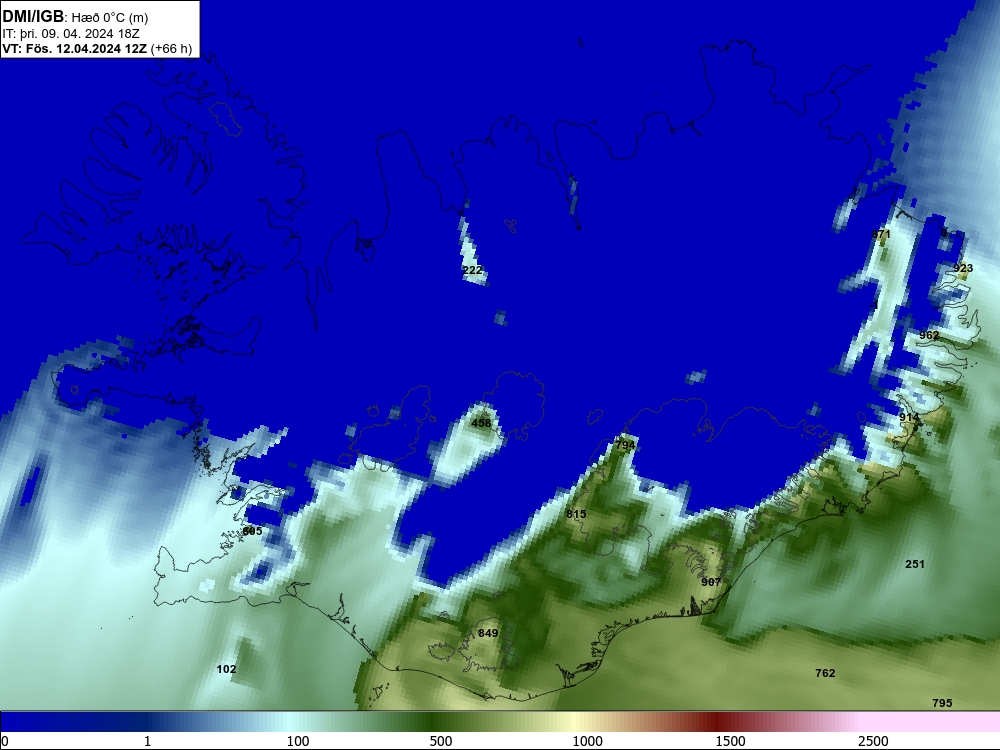The image size is (1000, 750).
Task: Click the map value 907
Action: click(x=711, y=582)
